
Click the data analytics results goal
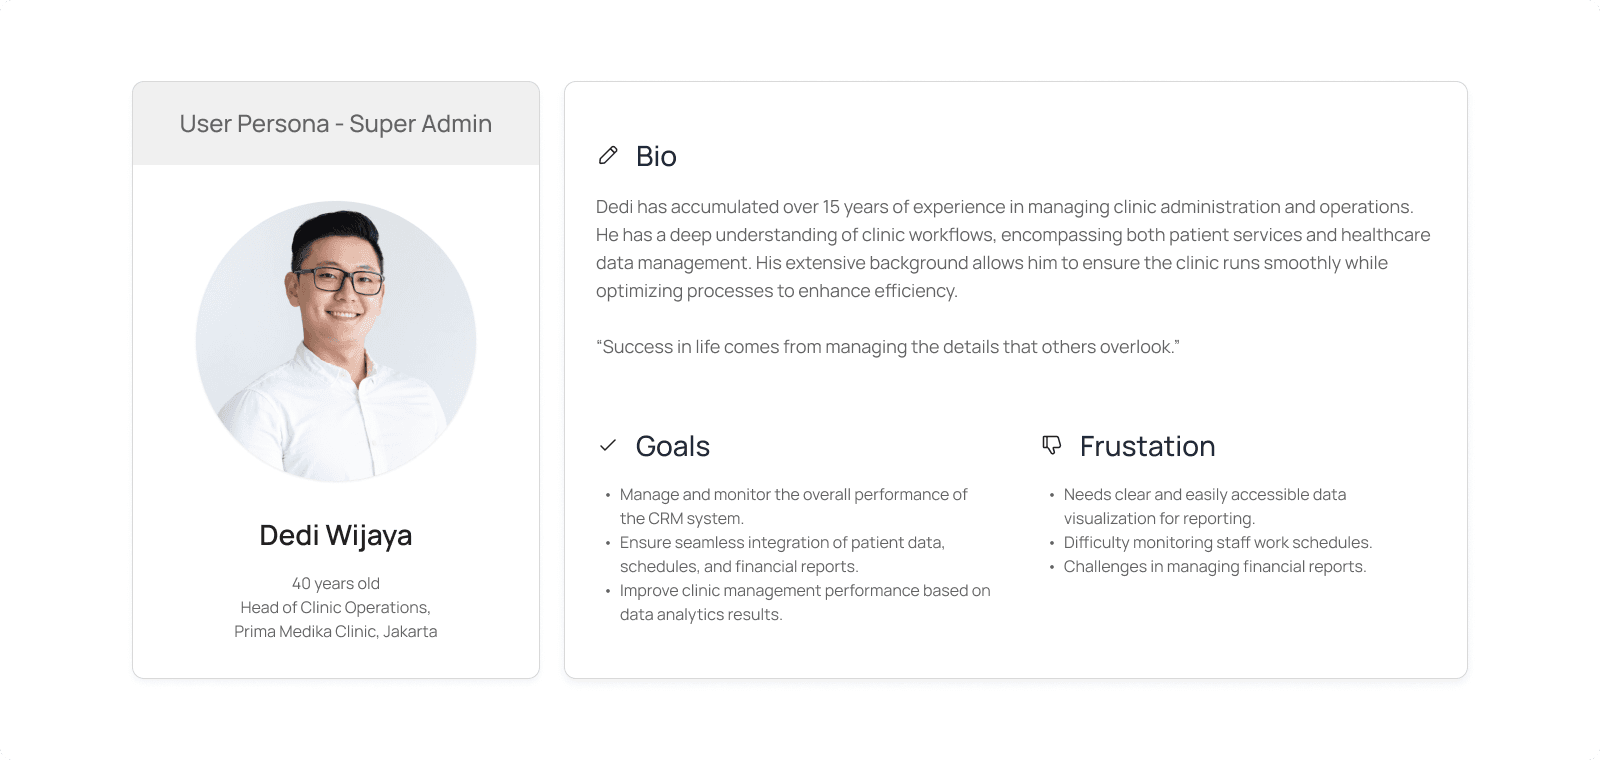(x=805, y=602)
